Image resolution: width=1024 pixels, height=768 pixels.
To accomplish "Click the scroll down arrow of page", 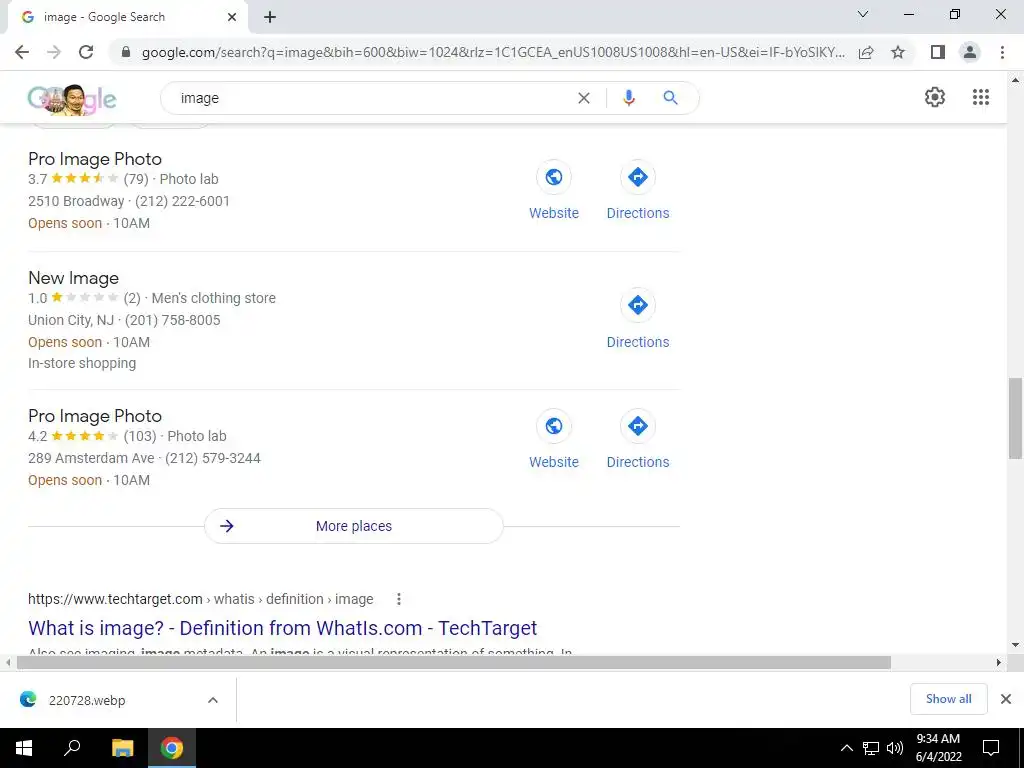I will pyautogui.click(x=1015, y=645).
